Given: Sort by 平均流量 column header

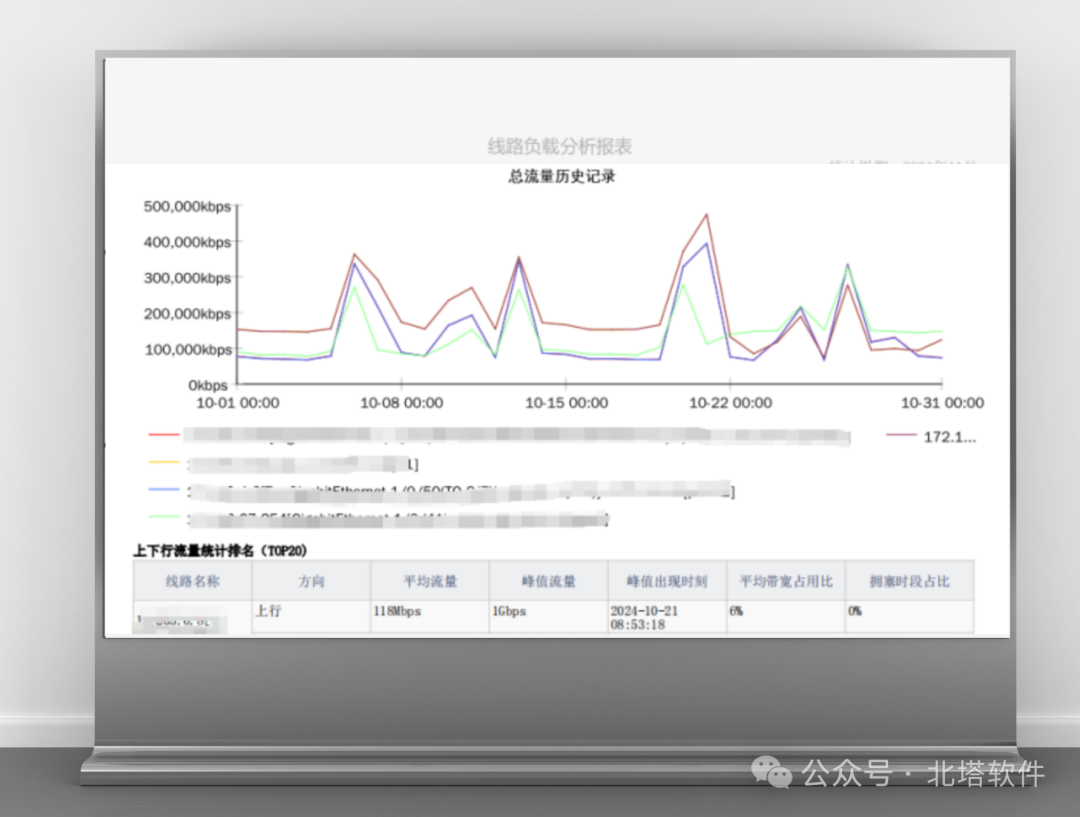Looking at the screenshot, I should 430,581.
